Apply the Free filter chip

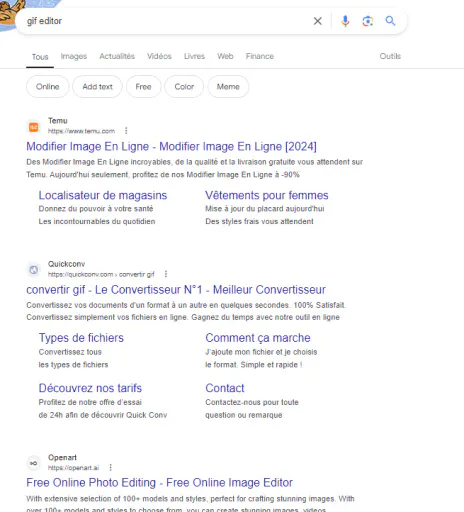tap(143, 87)
